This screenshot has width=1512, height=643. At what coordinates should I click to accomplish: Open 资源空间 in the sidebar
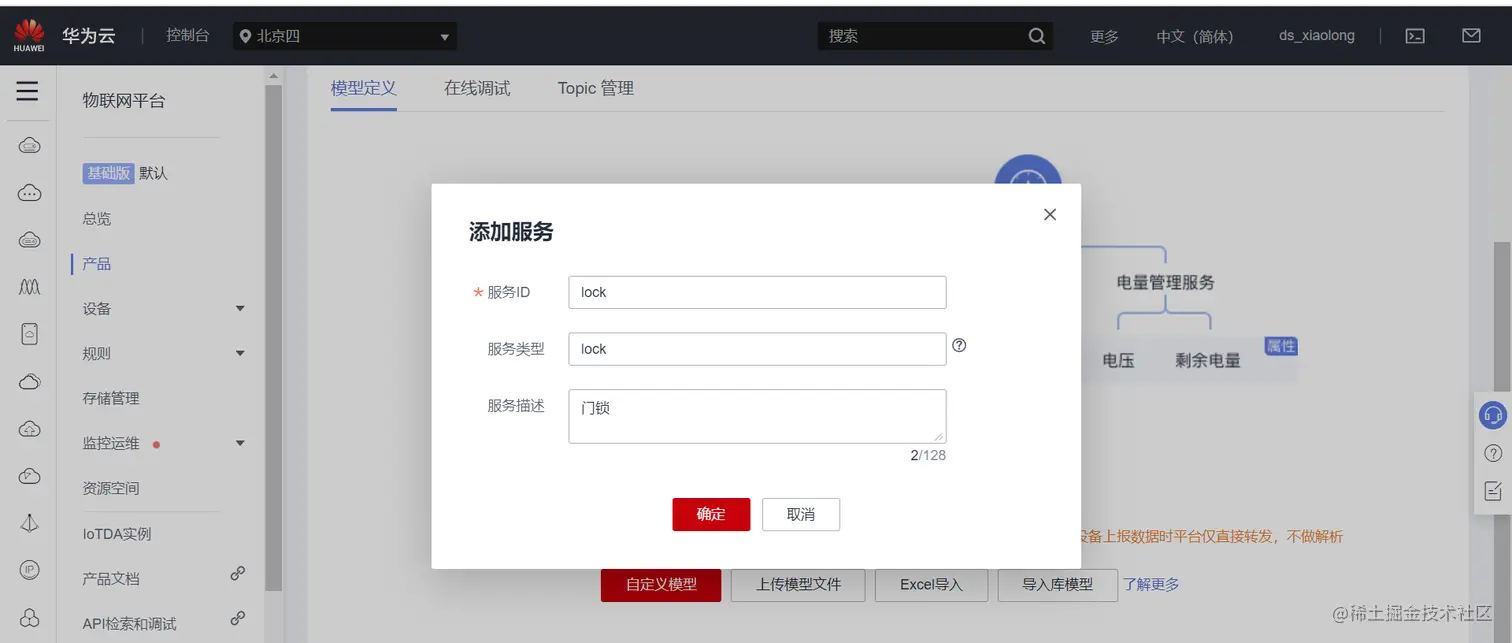(x=111, y=489)
